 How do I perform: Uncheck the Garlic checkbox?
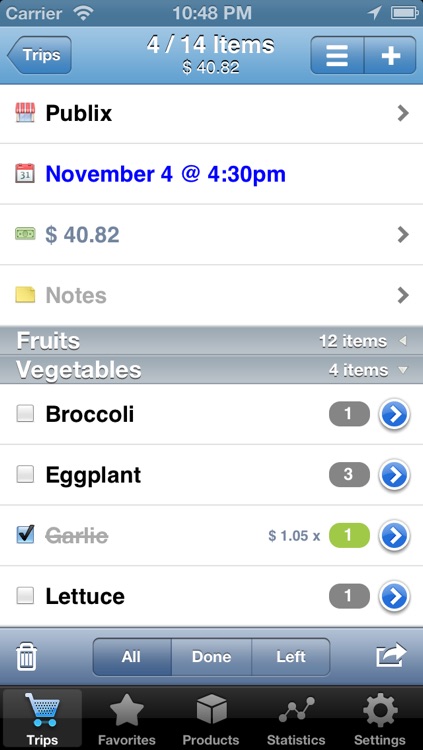25,535
